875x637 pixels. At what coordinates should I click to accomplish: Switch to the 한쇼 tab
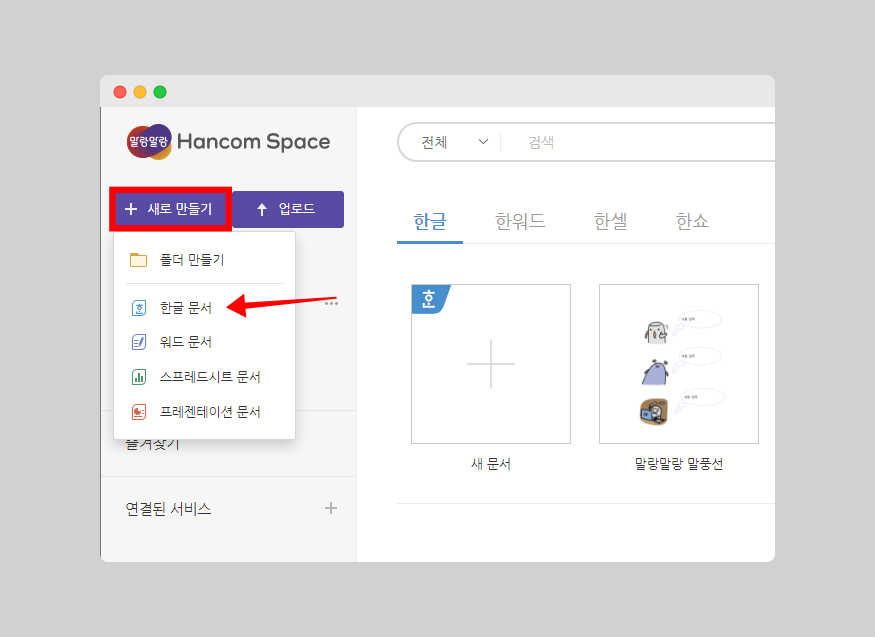coord(693,222)
